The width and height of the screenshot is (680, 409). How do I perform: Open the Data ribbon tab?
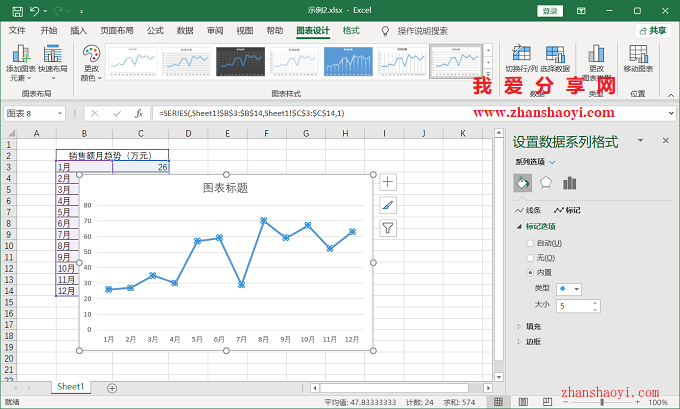coord(185,31)
